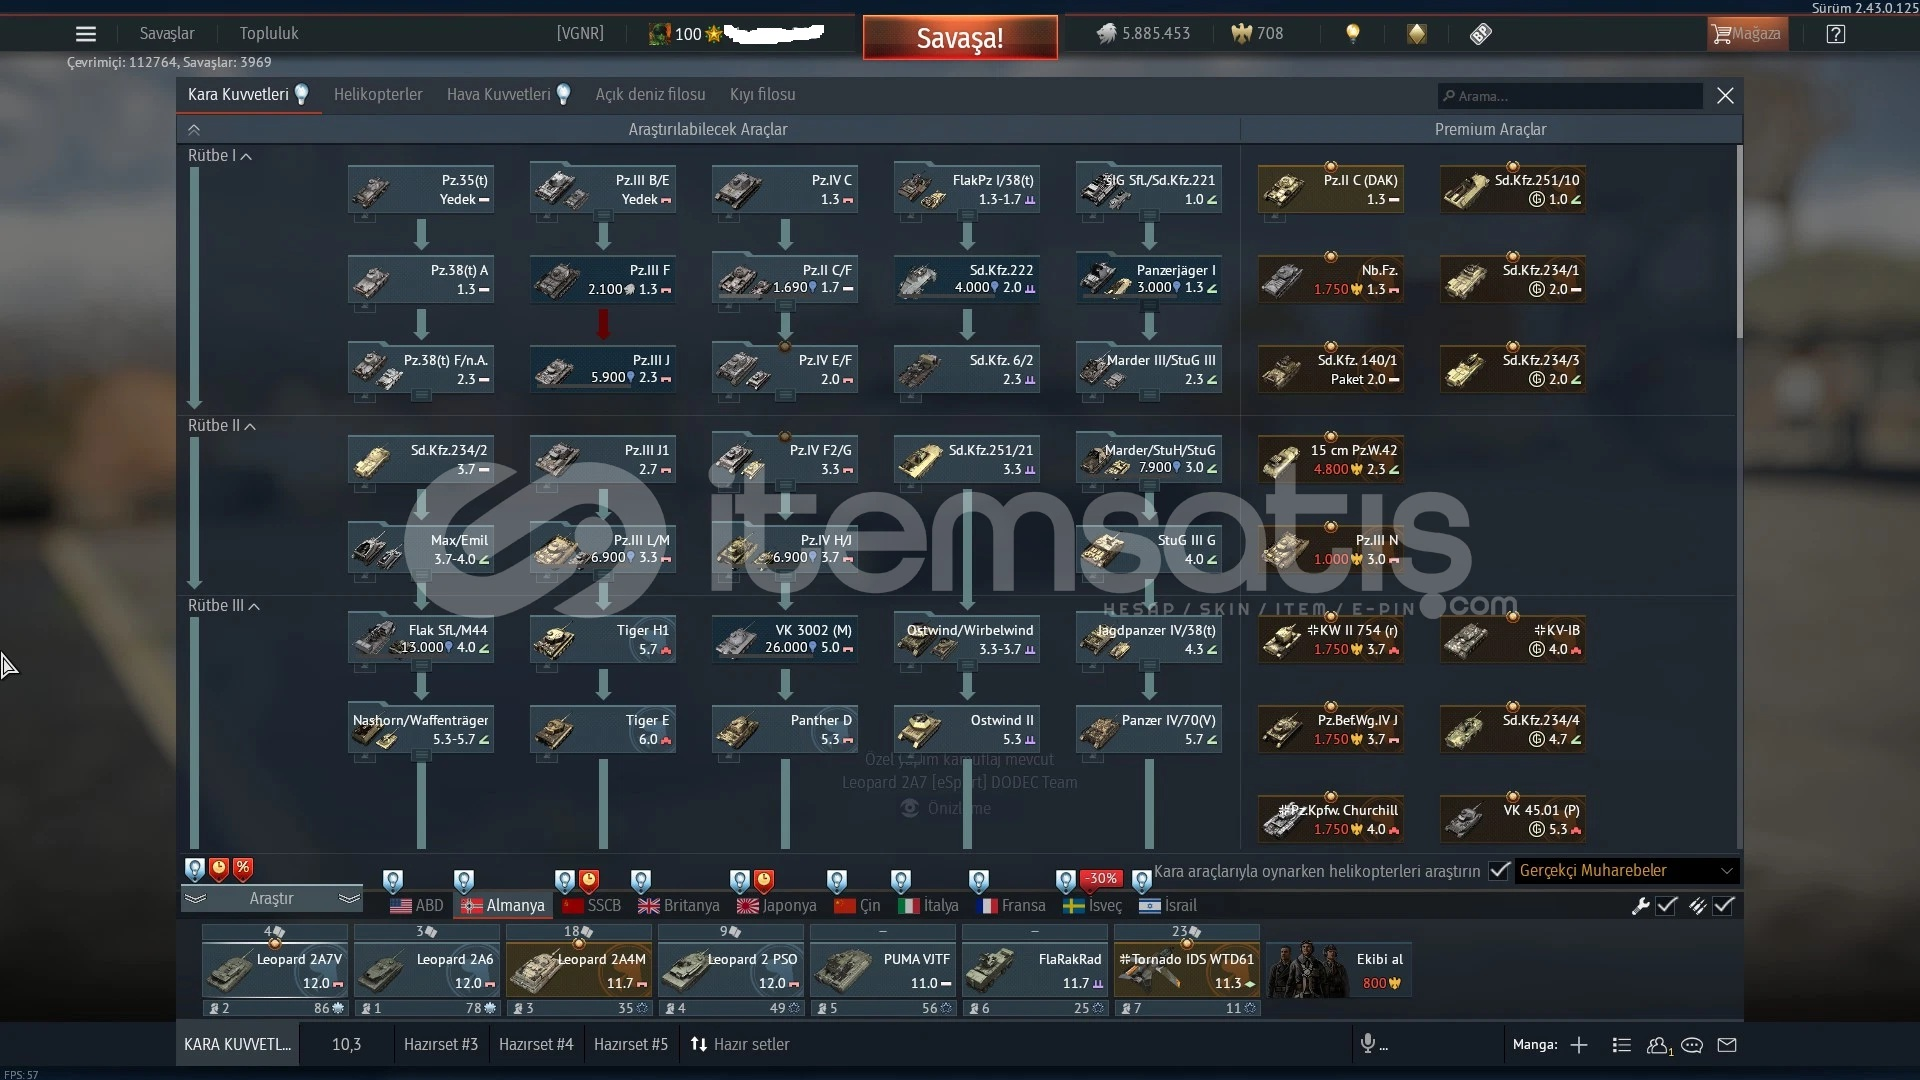1920x1080 pixels.
Task: Add squad member with plus icon
Action: tap(1579, 1045)
